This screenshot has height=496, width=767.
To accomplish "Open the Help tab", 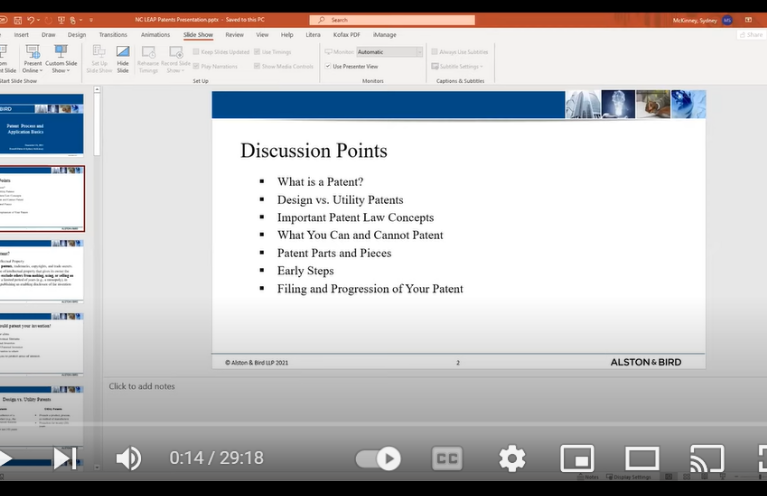I will 287,35.
